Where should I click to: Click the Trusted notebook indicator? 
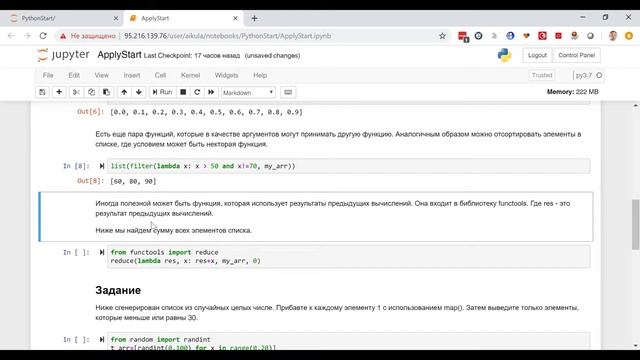pyautogui.click(x=542, y=75)
